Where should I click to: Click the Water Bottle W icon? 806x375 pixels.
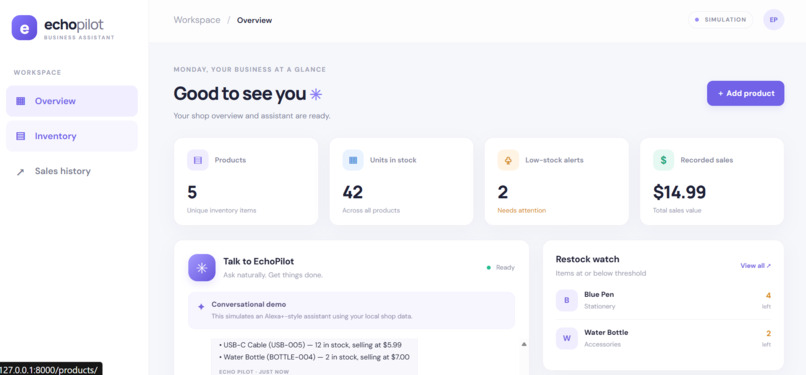(567, 339)
